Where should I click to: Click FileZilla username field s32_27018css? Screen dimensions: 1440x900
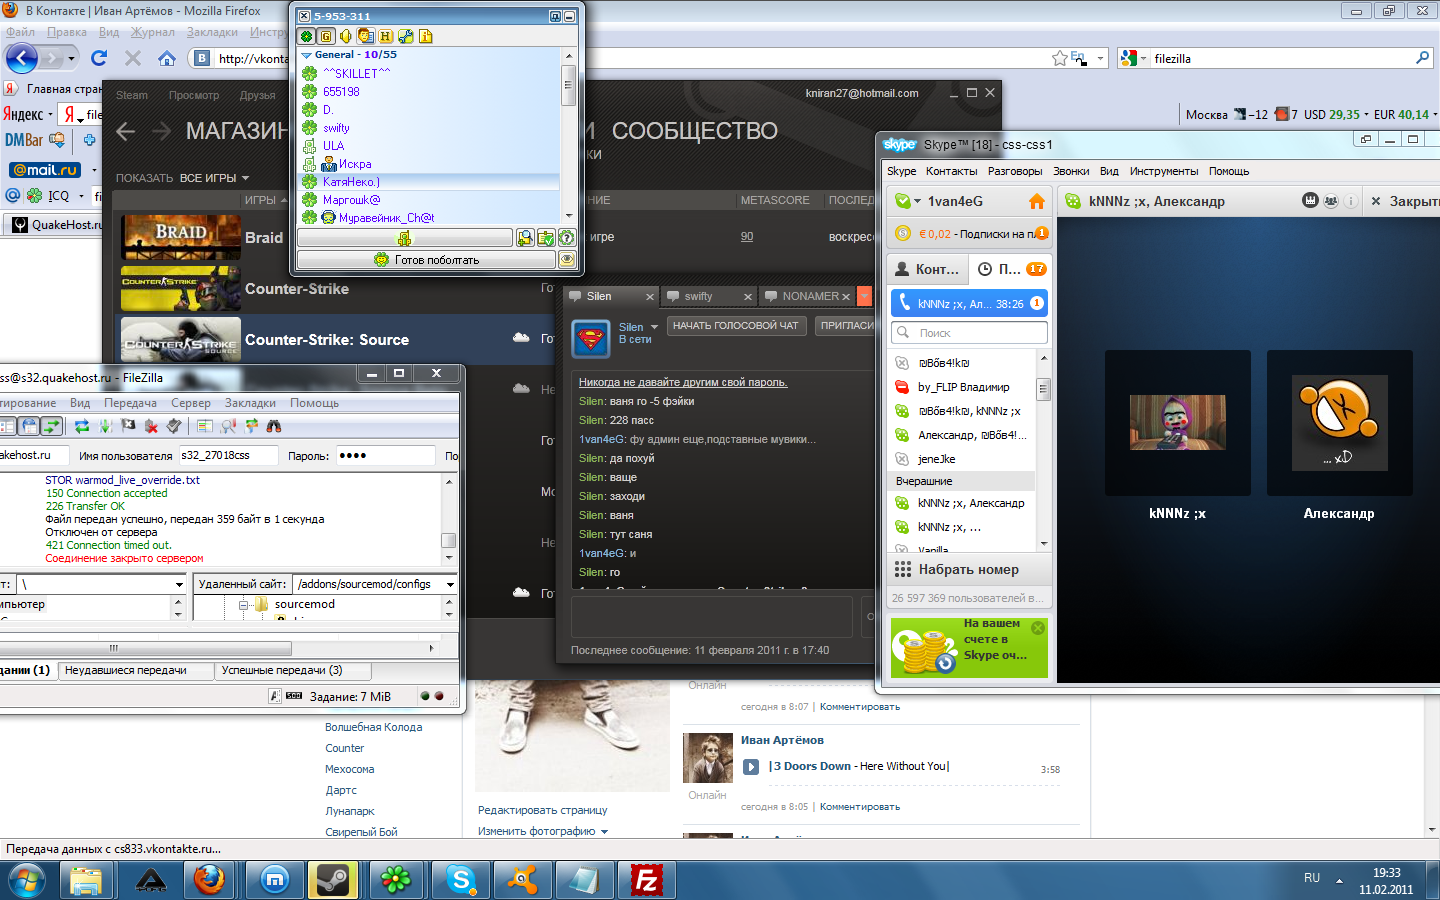tap(228, 455)
